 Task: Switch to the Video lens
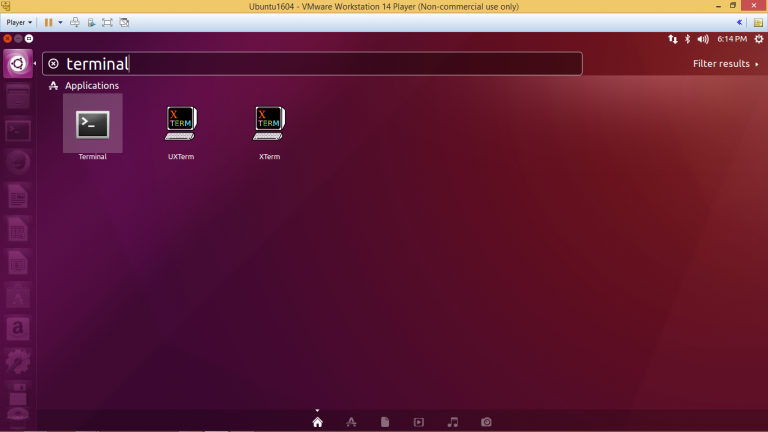coord(419,422)
